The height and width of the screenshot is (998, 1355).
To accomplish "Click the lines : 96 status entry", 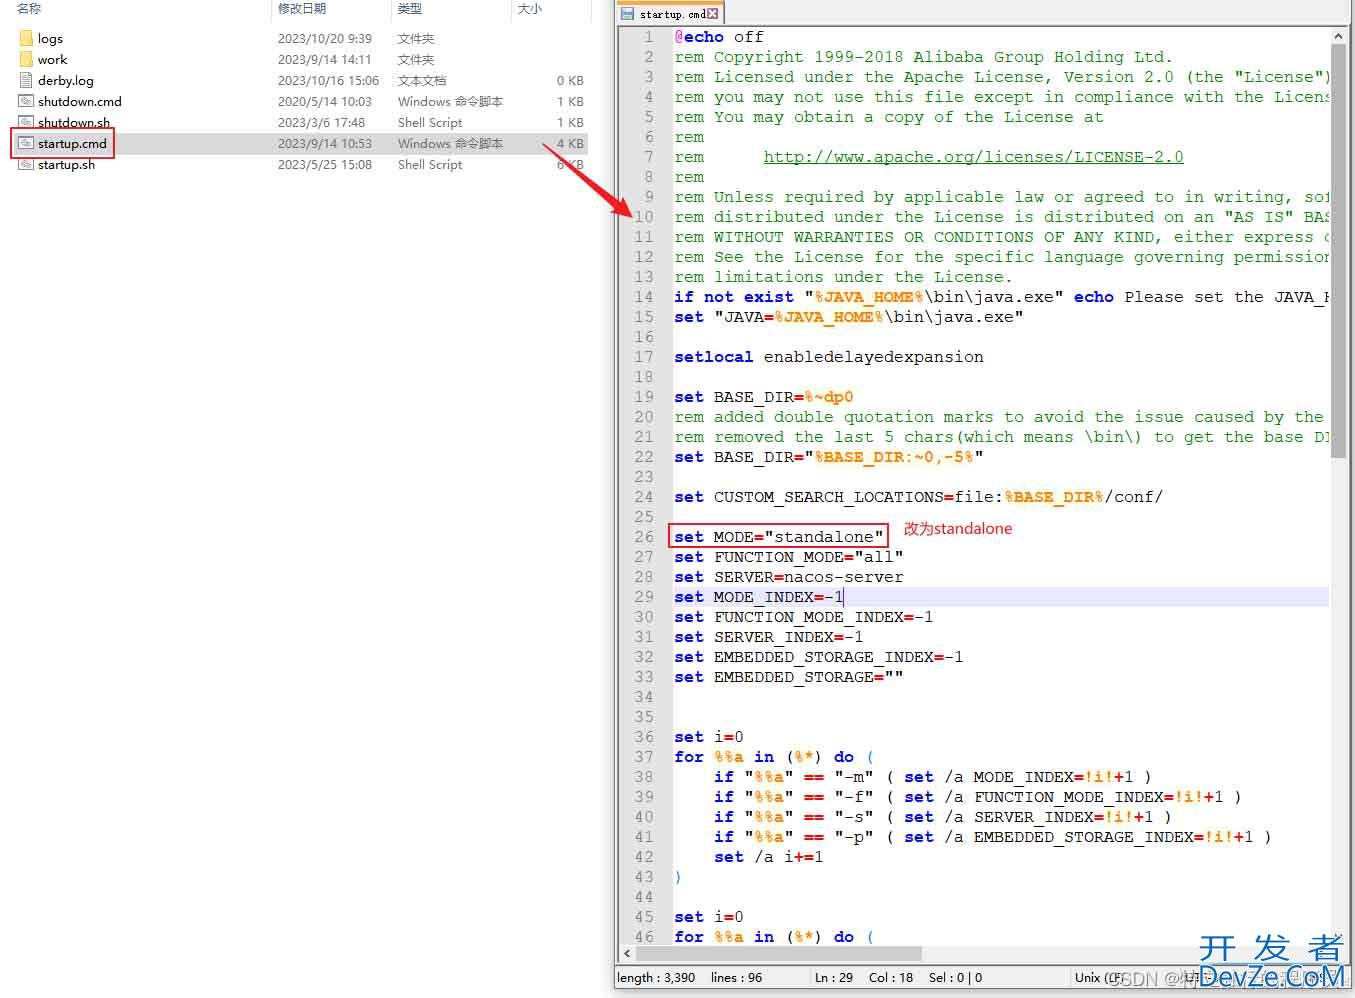I will pos(736,978).
